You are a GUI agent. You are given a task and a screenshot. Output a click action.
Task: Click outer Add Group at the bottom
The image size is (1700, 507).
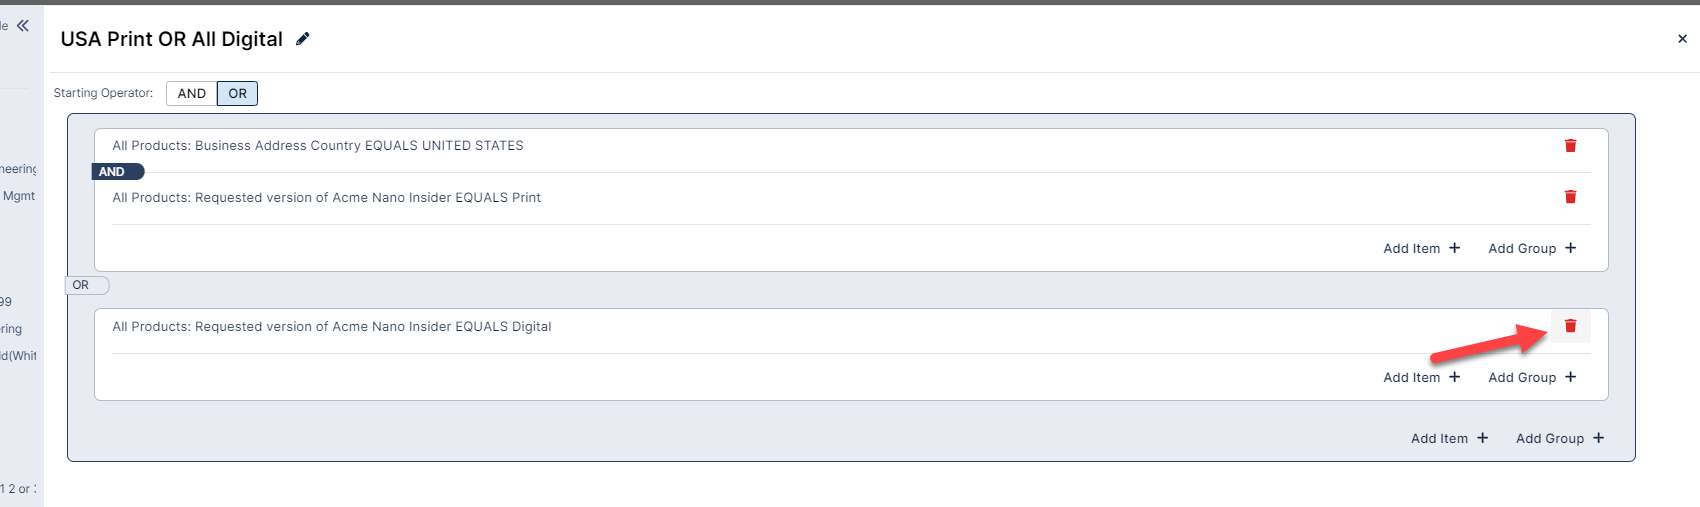pos(1559,439)
